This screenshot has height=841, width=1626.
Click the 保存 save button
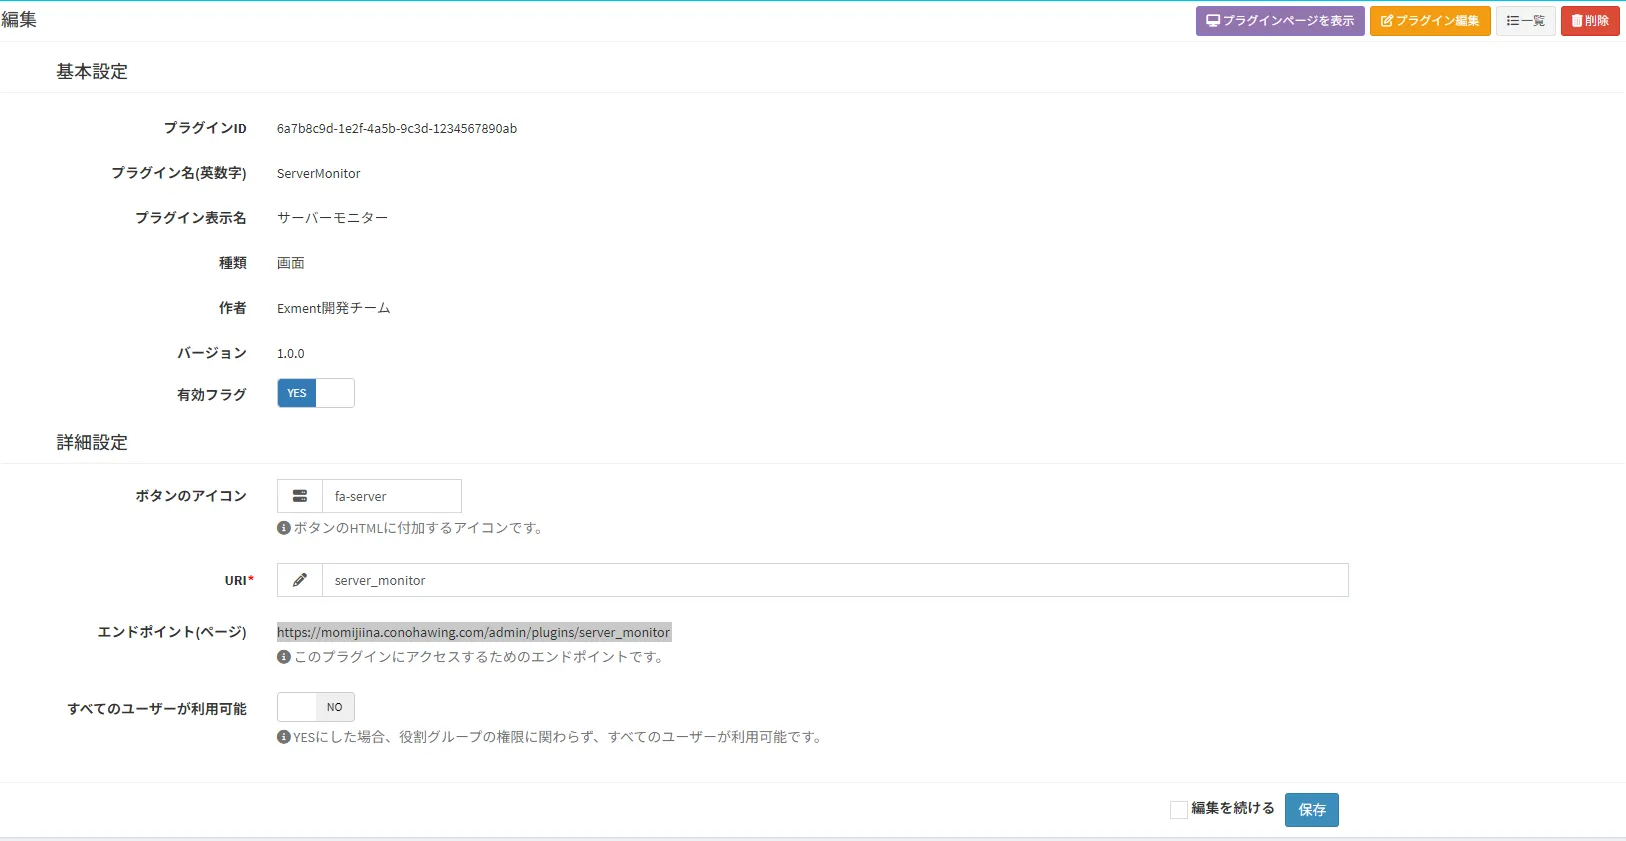(x=1311, y=810)
